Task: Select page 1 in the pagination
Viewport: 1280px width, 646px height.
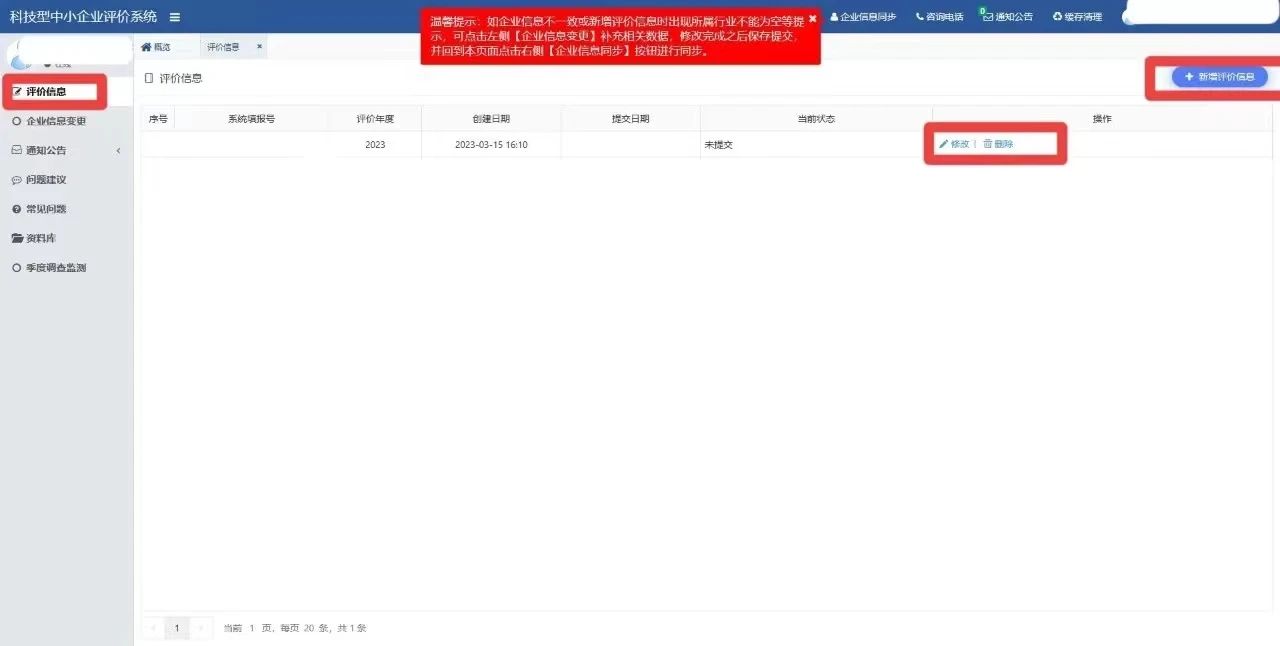Action: point(177,628)
